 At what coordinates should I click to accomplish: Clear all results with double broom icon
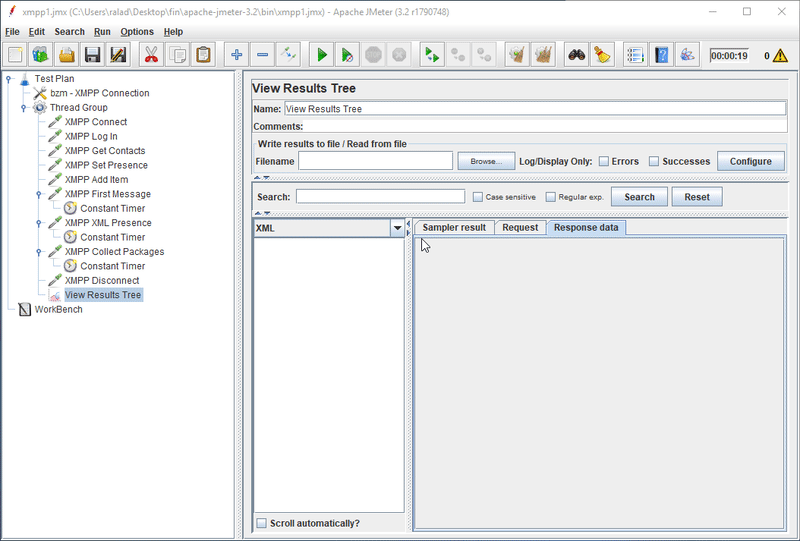pyautogui.click(x=543, y=55)
